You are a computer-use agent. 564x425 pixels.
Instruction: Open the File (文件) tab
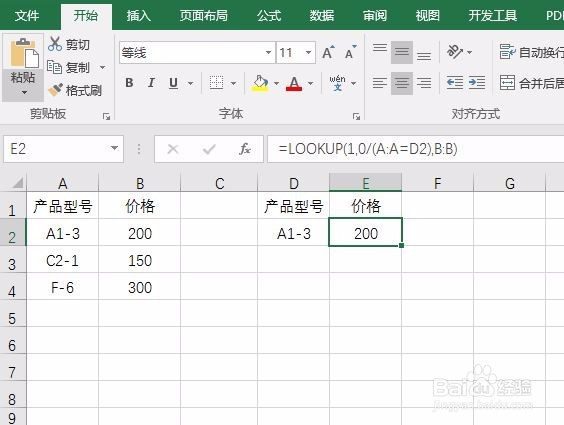click(27, 15)
